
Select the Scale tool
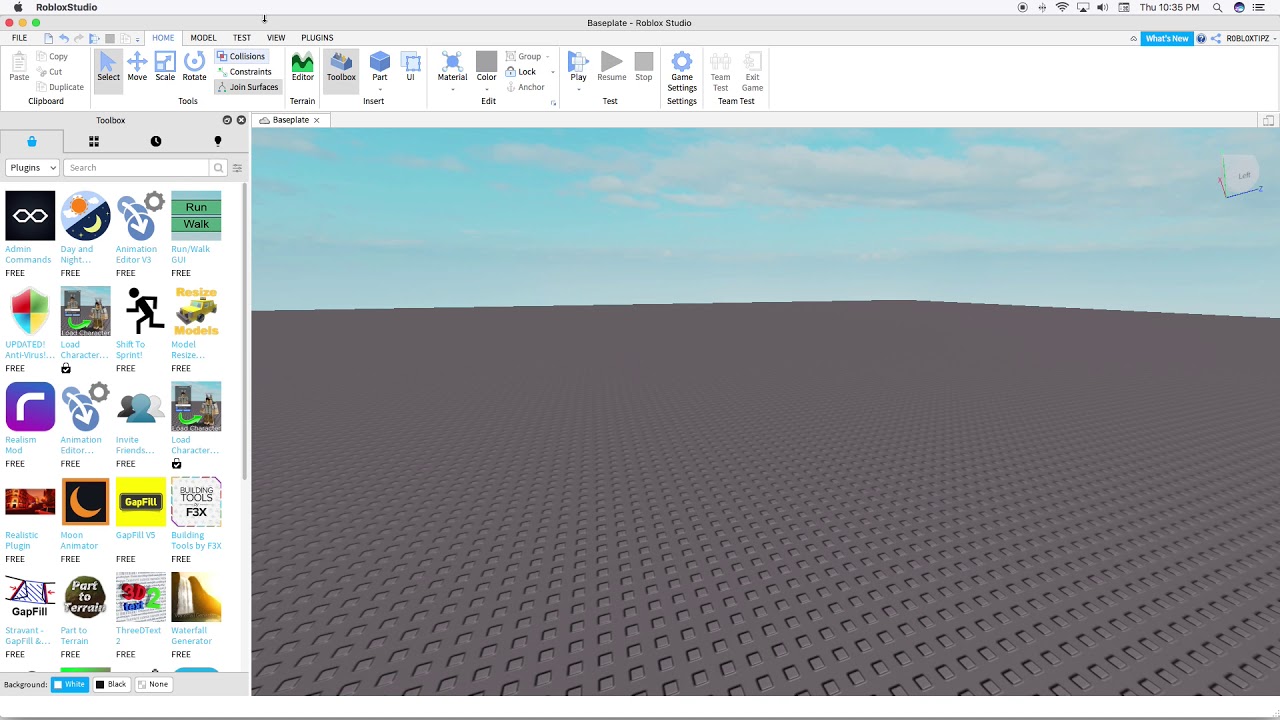tap(165, 67)
